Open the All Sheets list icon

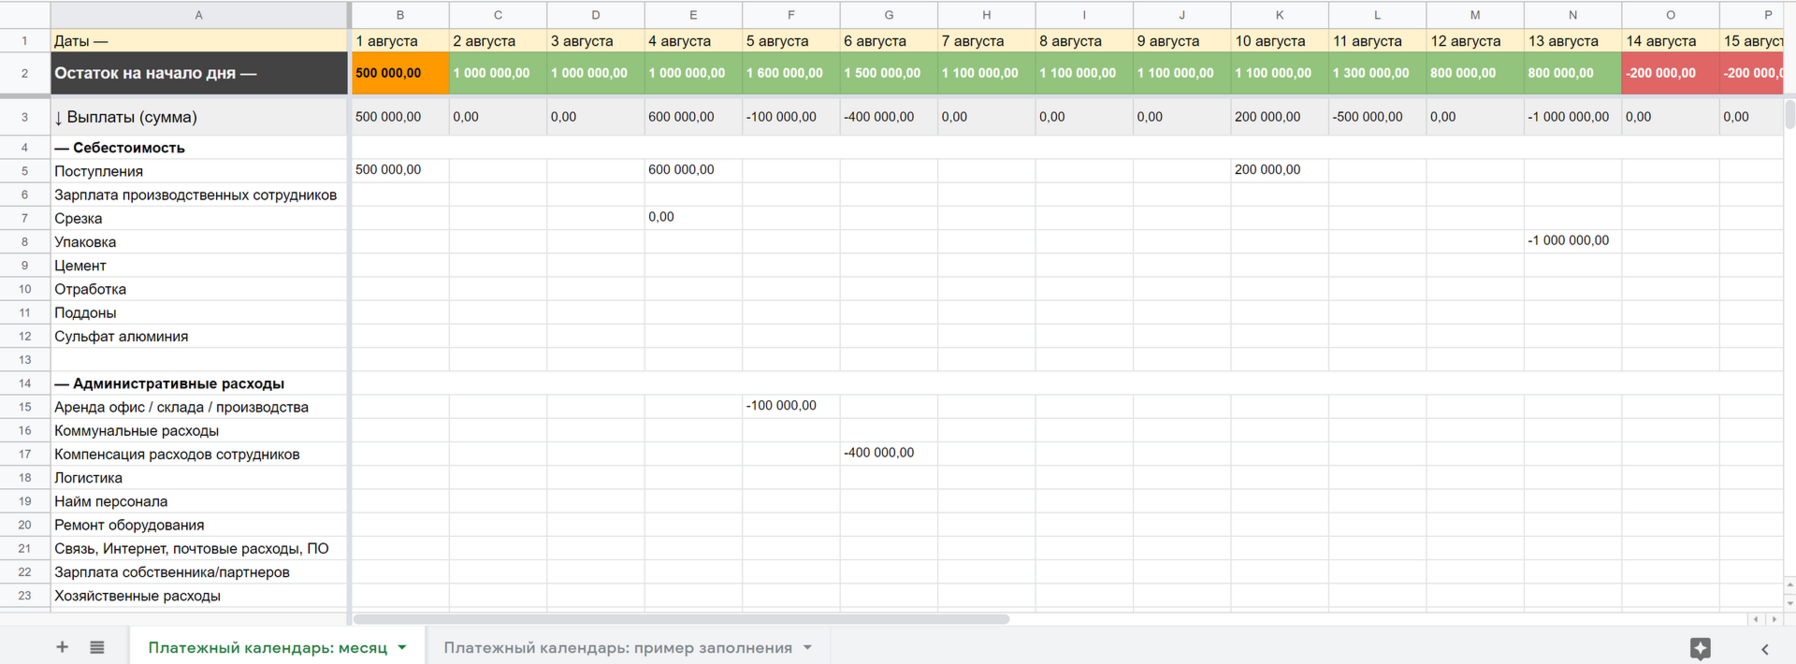[x=97, y=647]
